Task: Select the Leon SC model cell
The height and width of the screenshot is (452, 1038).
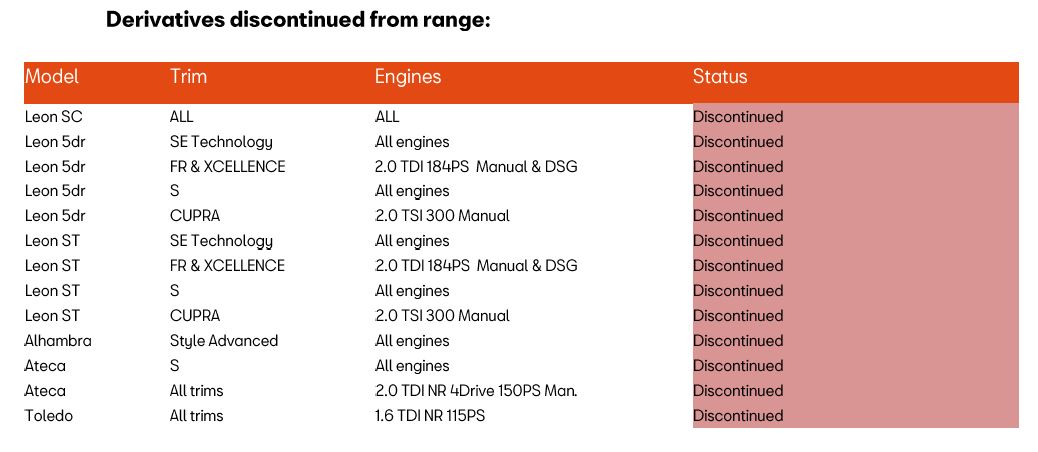Action: click(54, 116)
